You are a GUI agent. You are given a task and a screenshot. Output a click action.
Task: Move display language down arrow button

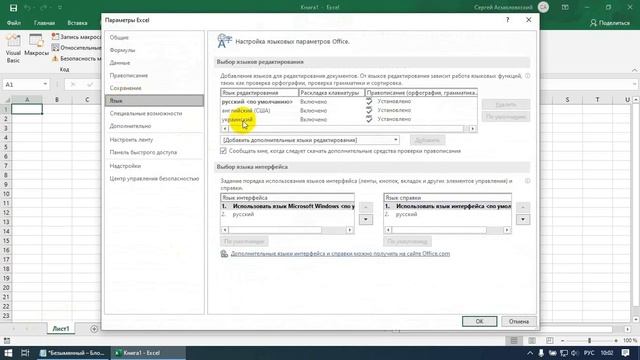click(x=366, y=220)
